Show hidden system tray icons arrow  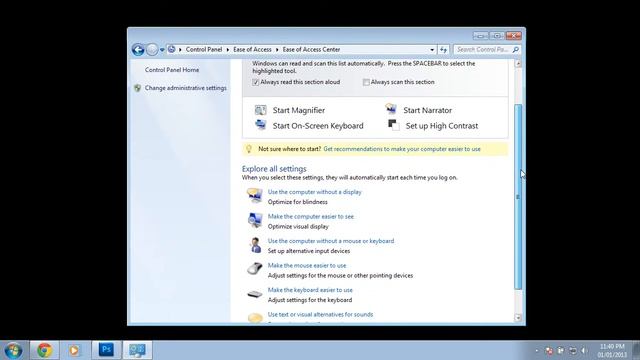[x=537, y=351]
